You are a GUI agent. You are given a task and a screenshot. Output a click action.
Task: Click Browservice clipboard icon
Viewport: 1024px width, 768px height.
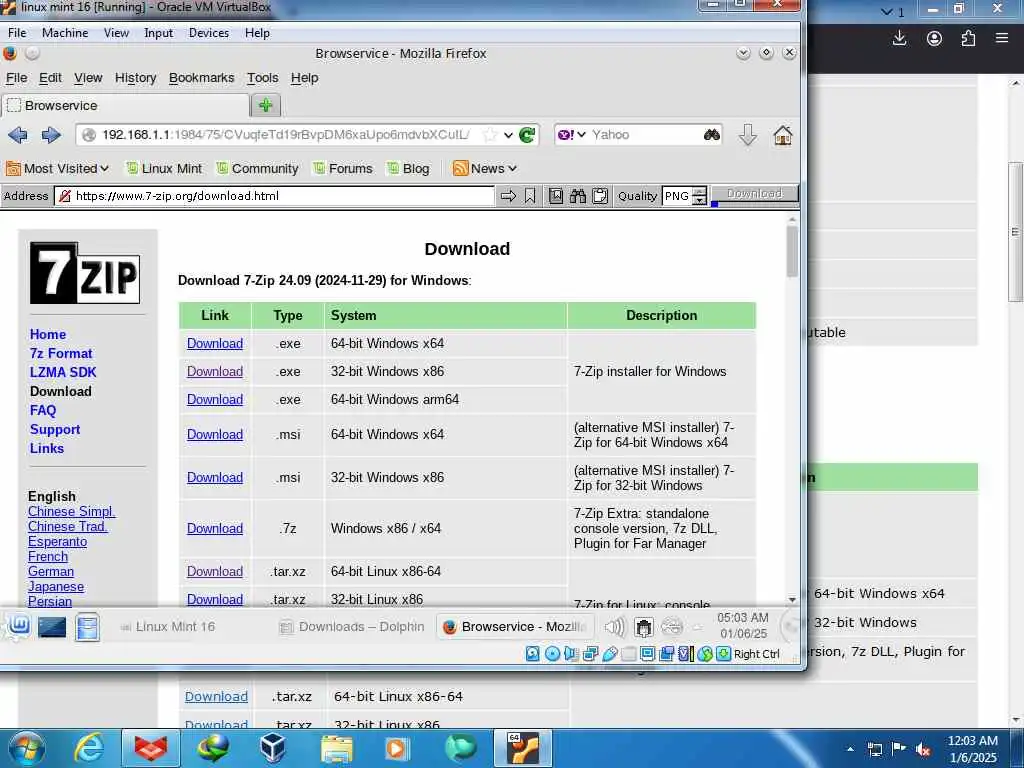pos(600,196)
